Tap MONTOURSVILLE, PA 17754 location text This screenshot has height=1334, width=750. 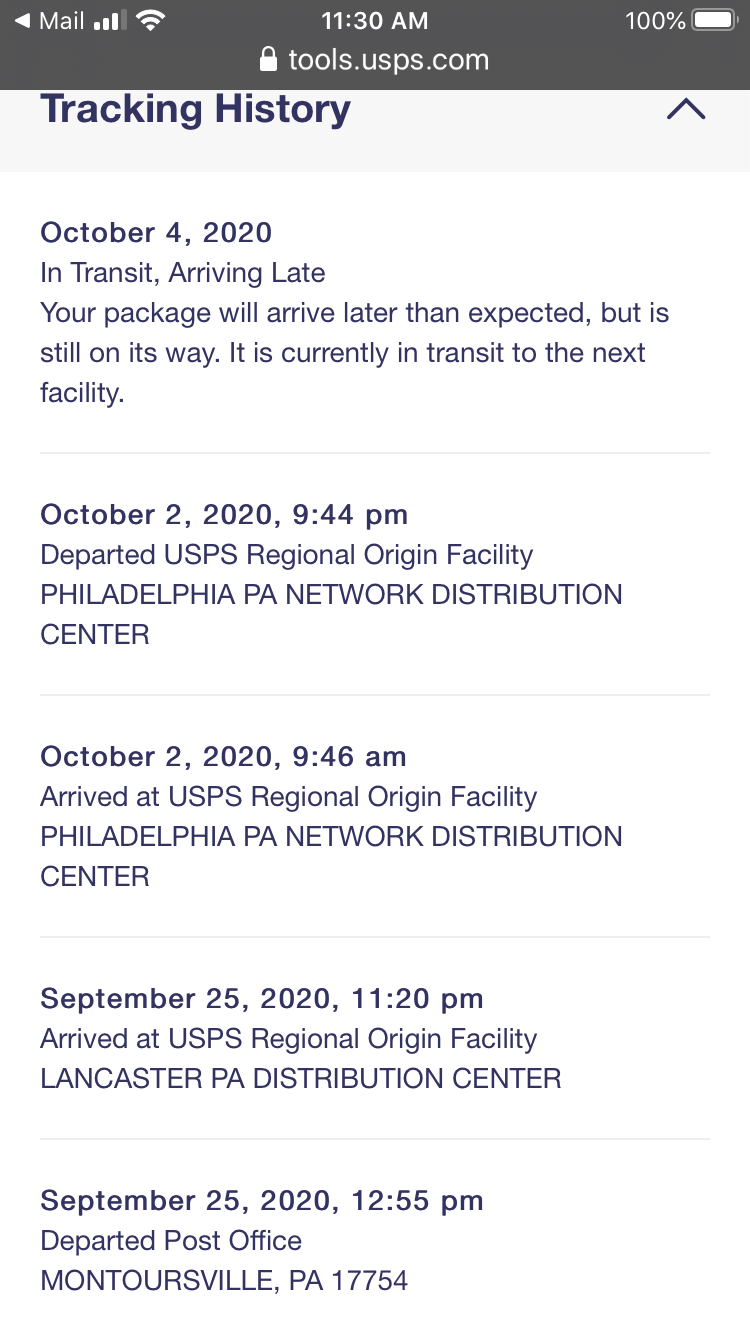[x=224, y=1281]
